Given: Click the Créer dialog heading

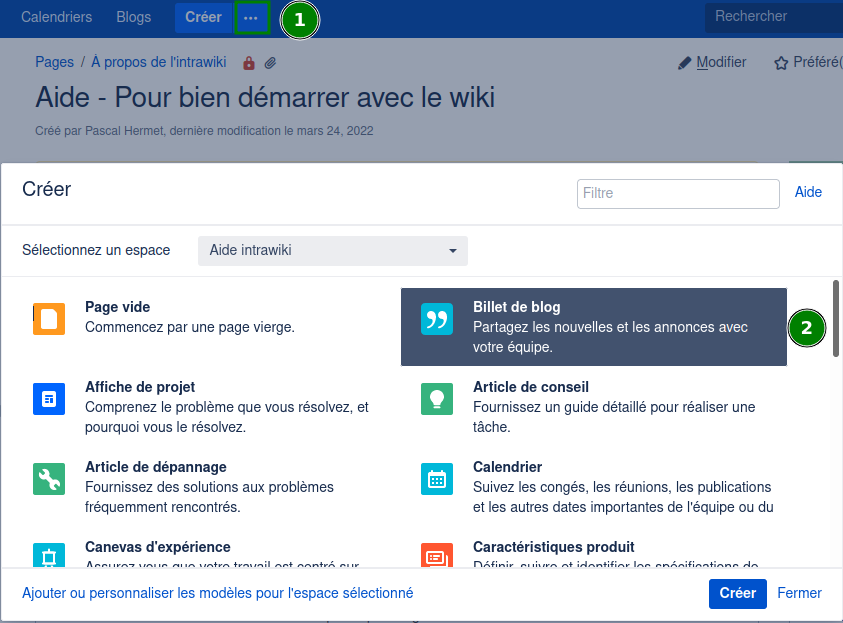Looking at the screenshot, I should pos(46,189).
